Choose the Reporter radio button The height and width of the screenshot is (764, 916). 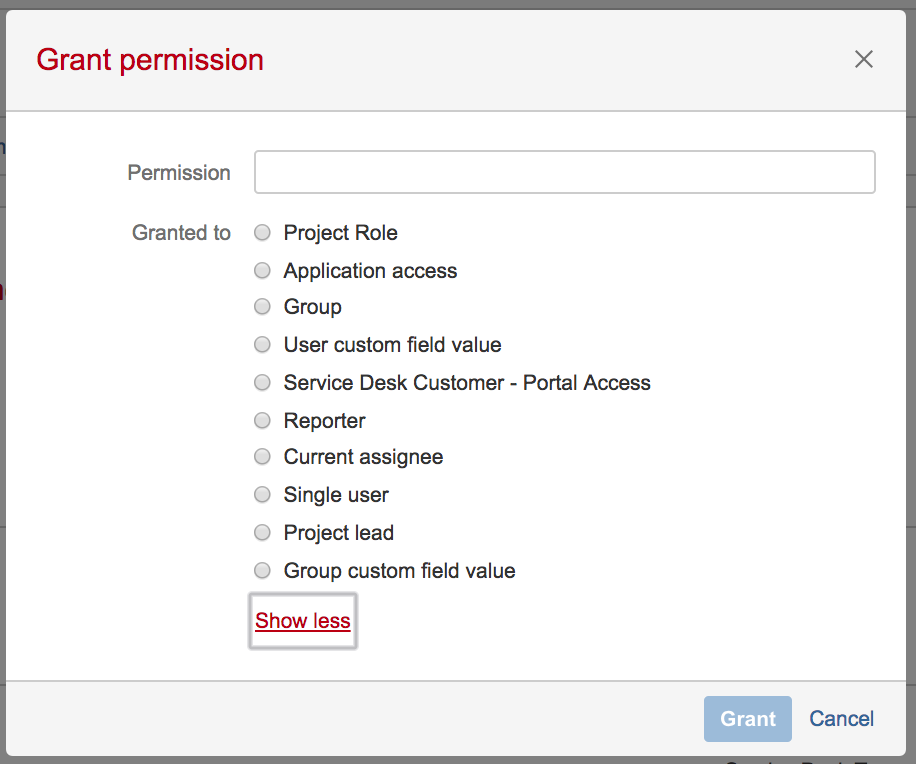tap(262, 421)
